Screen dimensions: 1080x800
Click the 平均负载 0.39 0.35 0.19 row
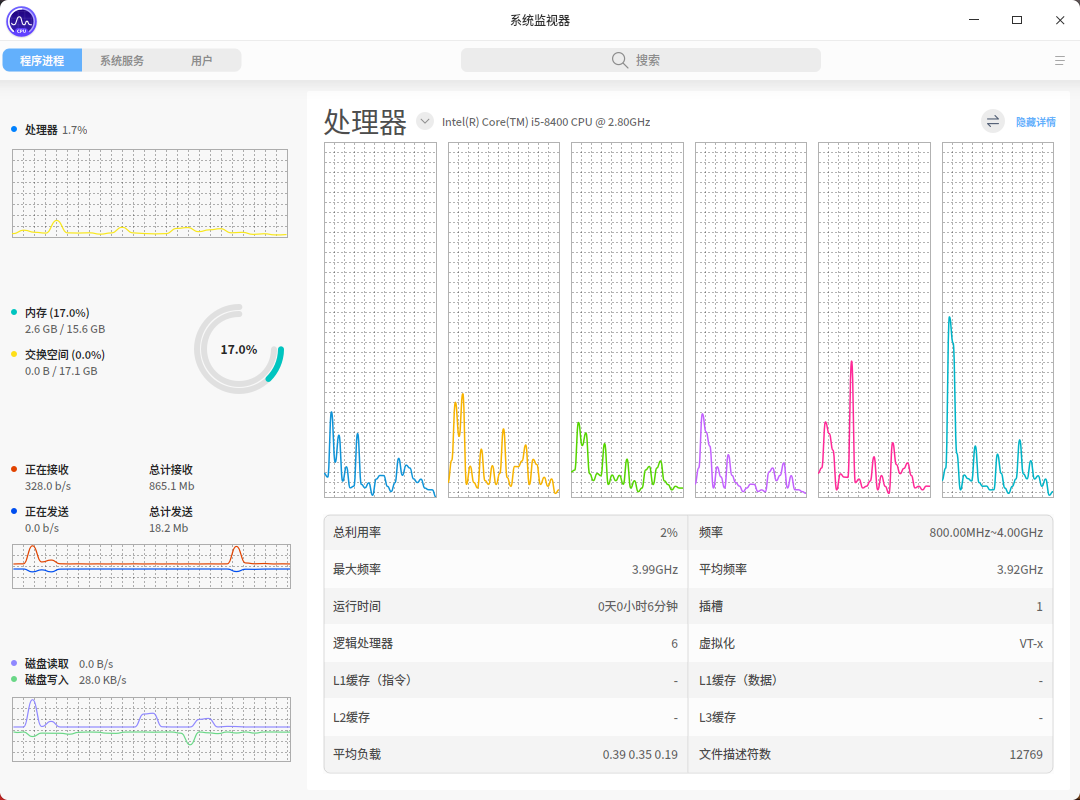(506, 755)
